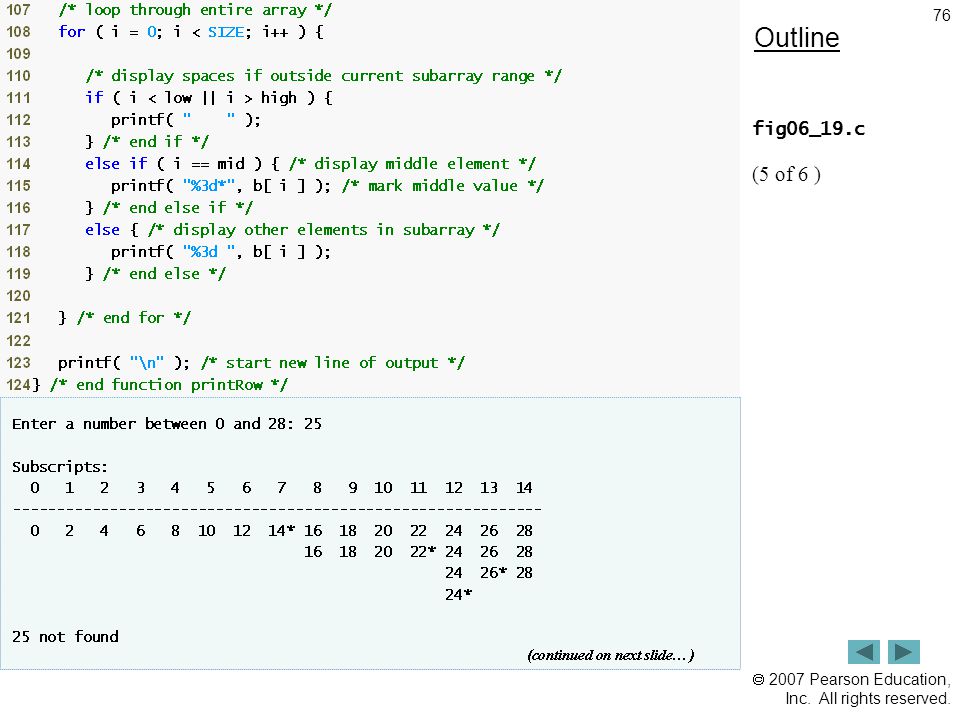Select the fig06_19.c file name
The height and width of the screenshot is (720, 960).
(x=808, y=129)
